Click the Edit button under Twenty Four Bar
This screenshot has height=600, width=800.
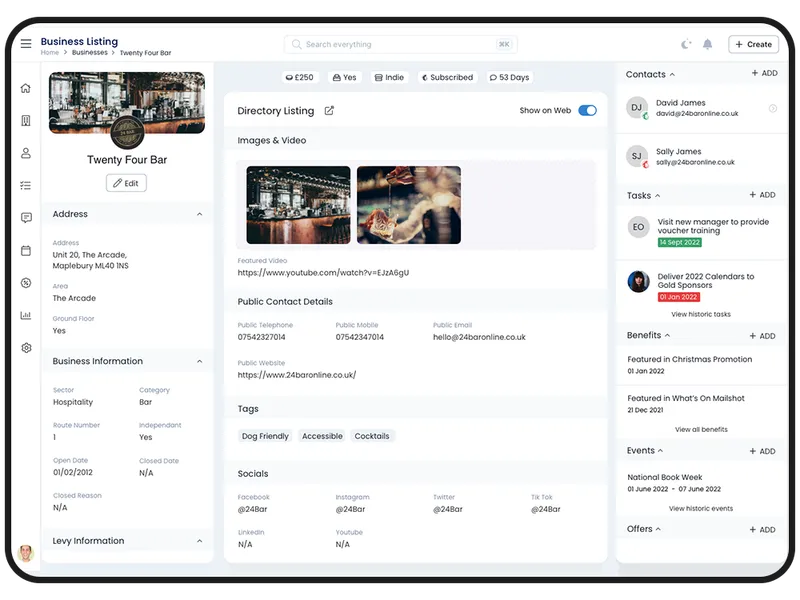pyautogui.click(x=126, y=183)
